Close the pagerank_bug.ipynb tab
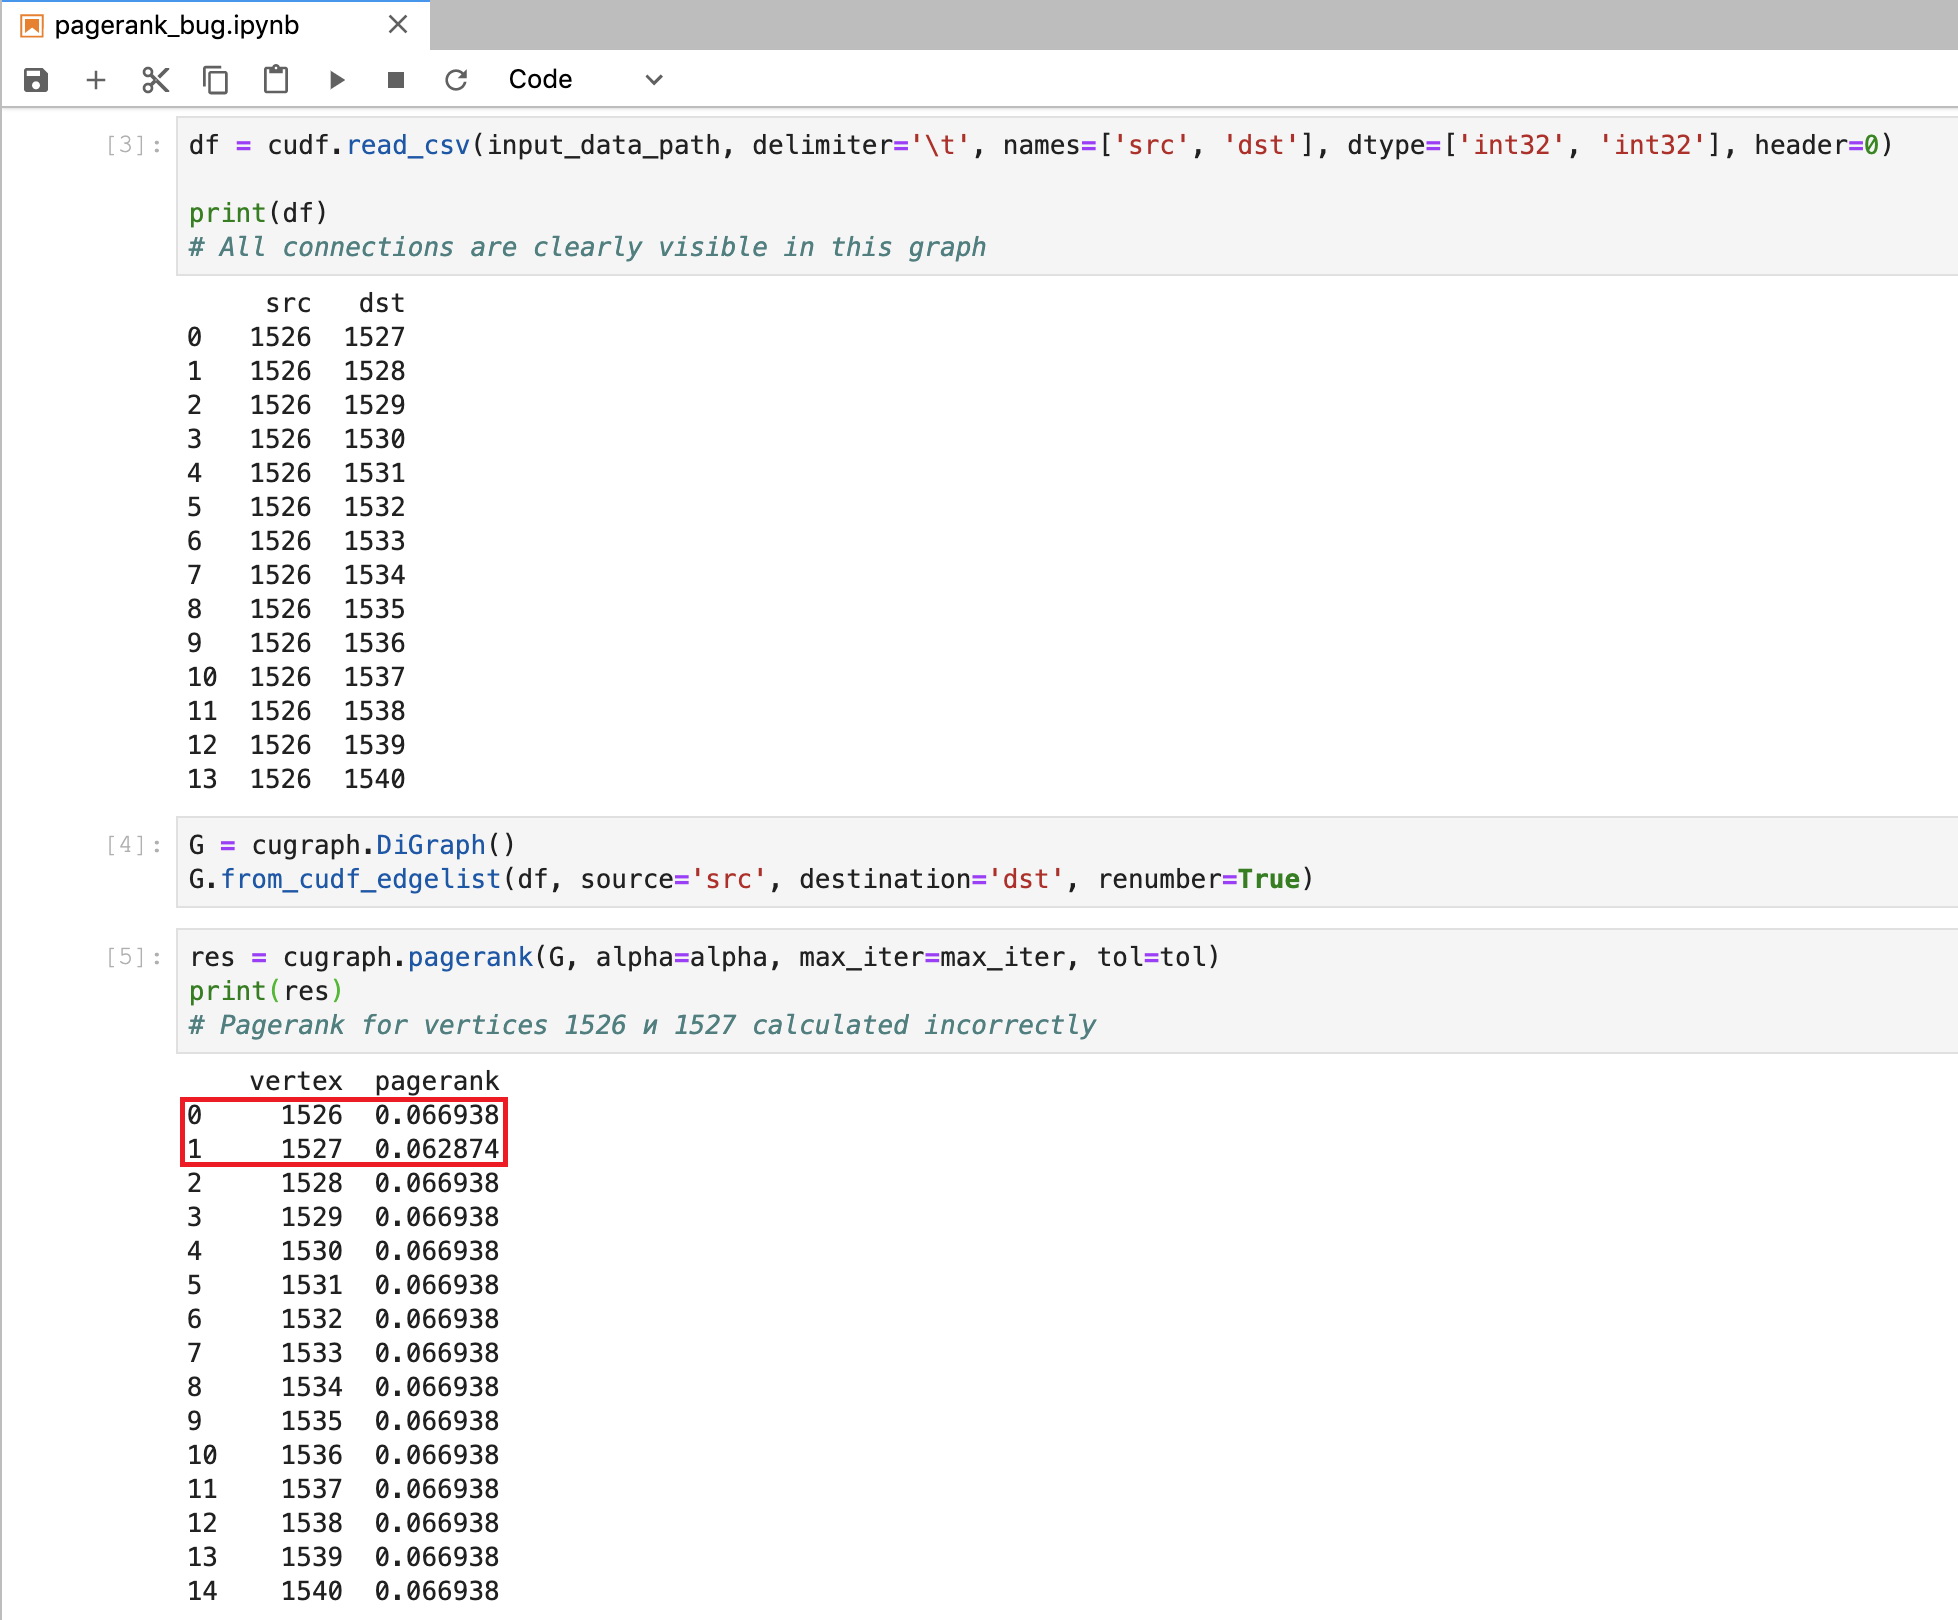Viewport: 1958px width, 1620px height. pyautogui.click(x=398, y=25)
